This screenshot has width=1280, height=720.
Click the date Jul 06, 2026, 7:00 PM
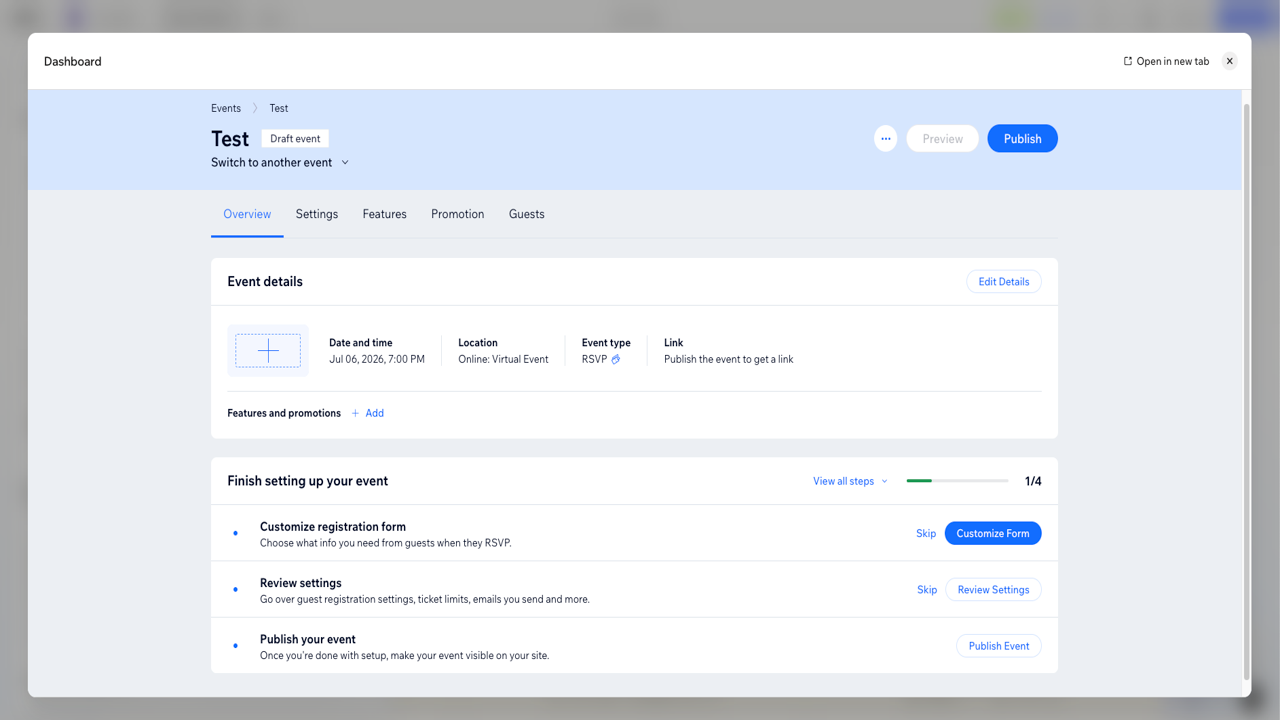tap(377, 359)
